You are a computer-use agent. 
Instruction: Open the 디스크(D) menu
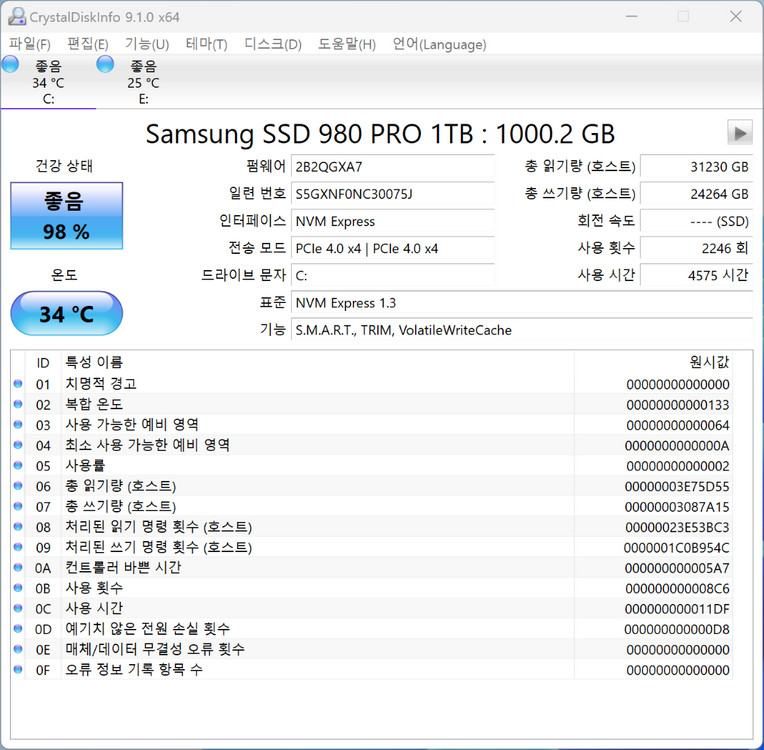273,44
